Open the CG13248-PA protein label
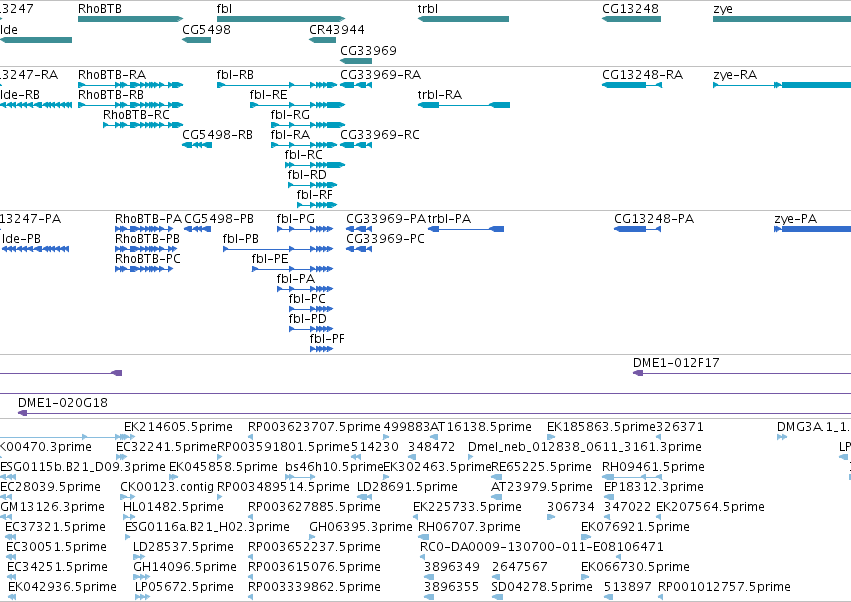Image resolution: width=851 pixels, height=602 pixels. 654,219
